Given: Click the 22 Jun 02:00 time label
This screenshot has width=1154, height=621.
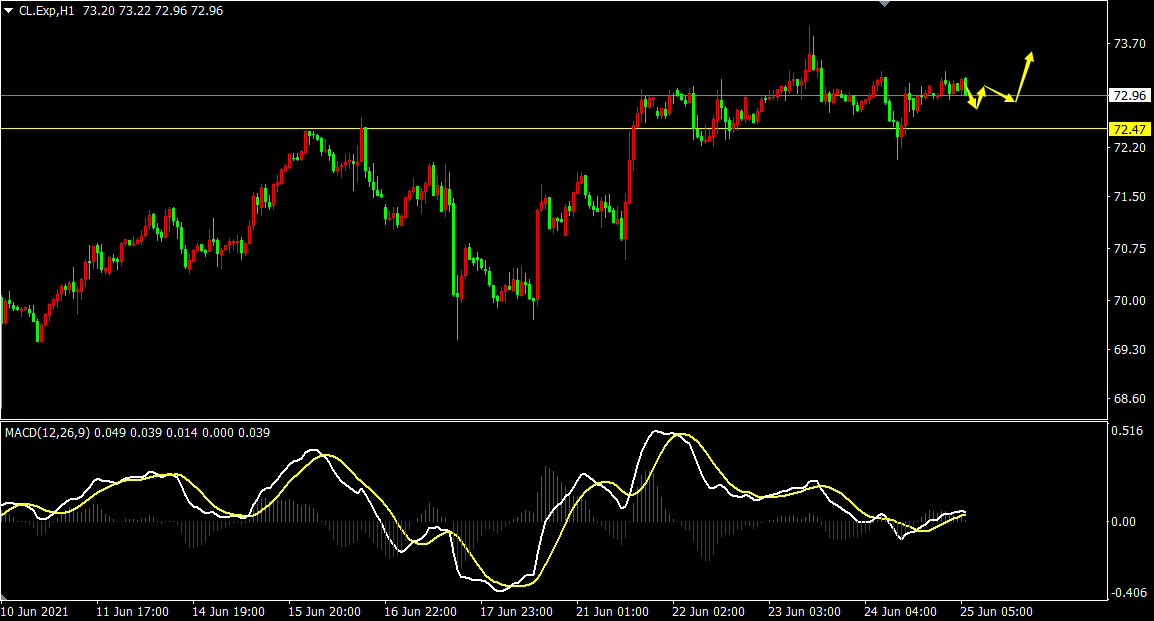Looking at the screenshot, I should click(x=709, y=612).
